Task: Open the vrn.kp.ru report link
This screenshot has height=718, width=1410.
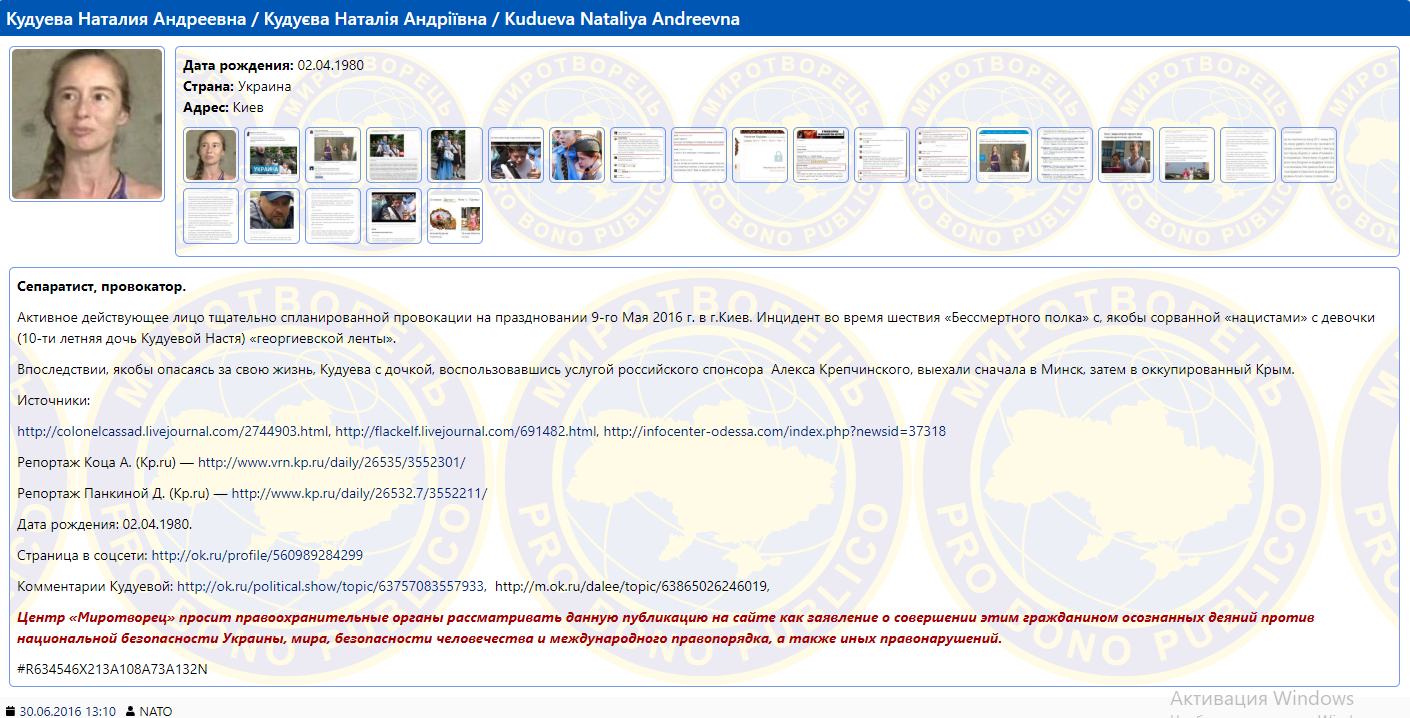Action: point(331,462)
